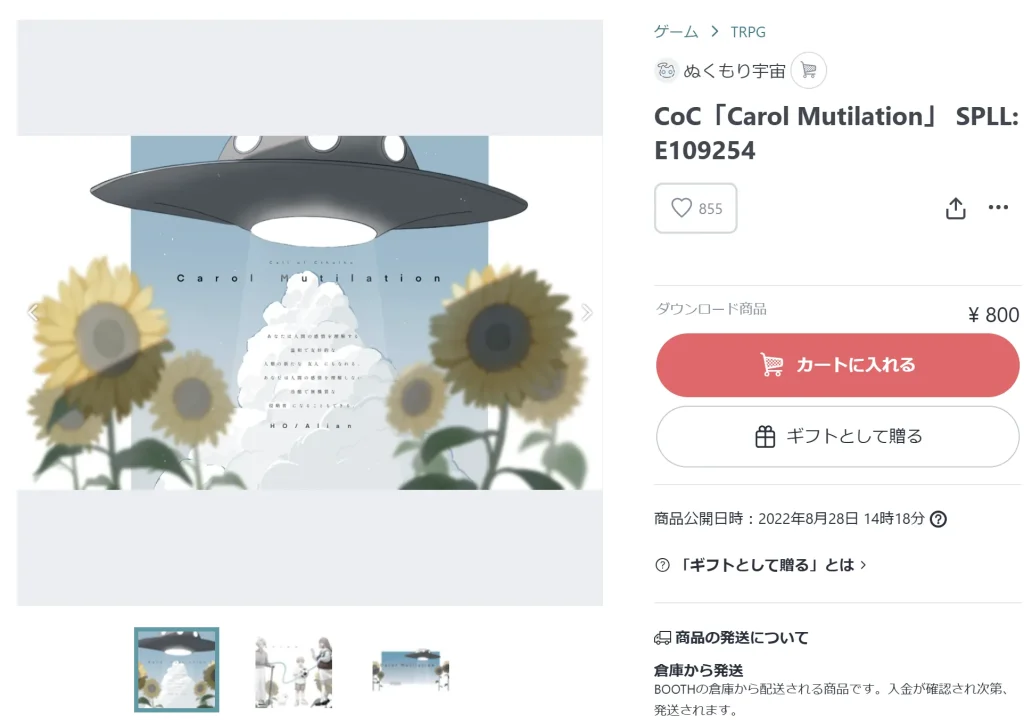Click the ギフトとして贈る button
The height and width of the screenshot is (722, 1024).
[x=837, y=436]
